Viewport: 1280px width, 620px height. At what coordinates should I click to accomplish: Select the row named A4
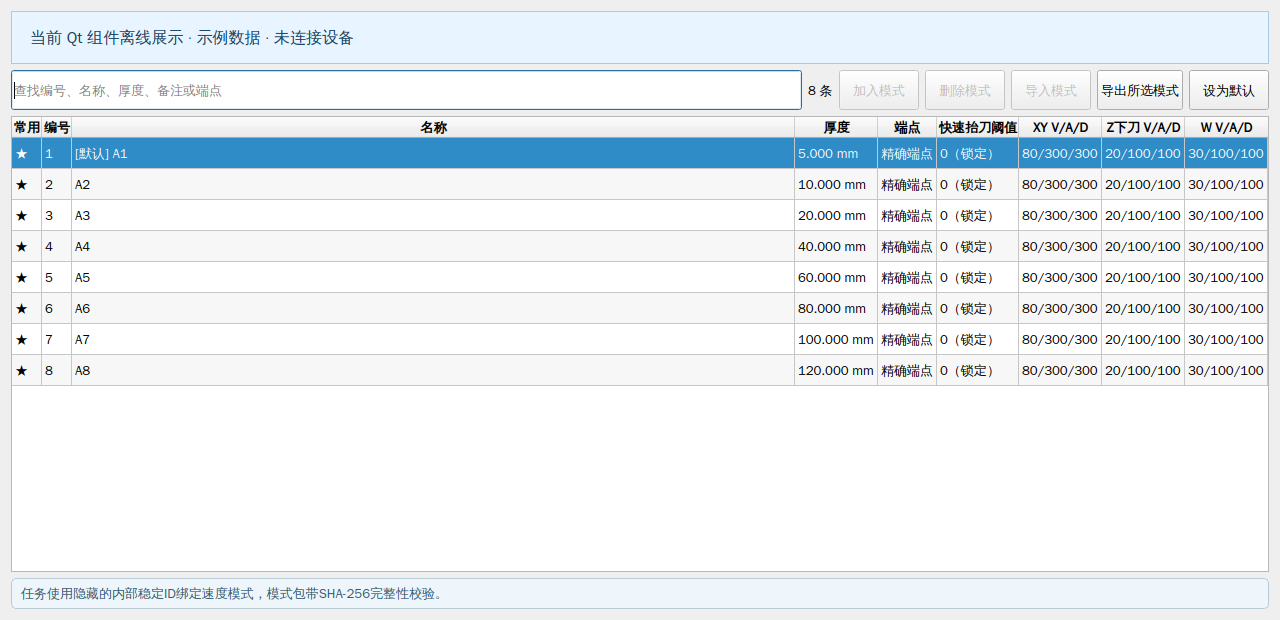(640, 247)
